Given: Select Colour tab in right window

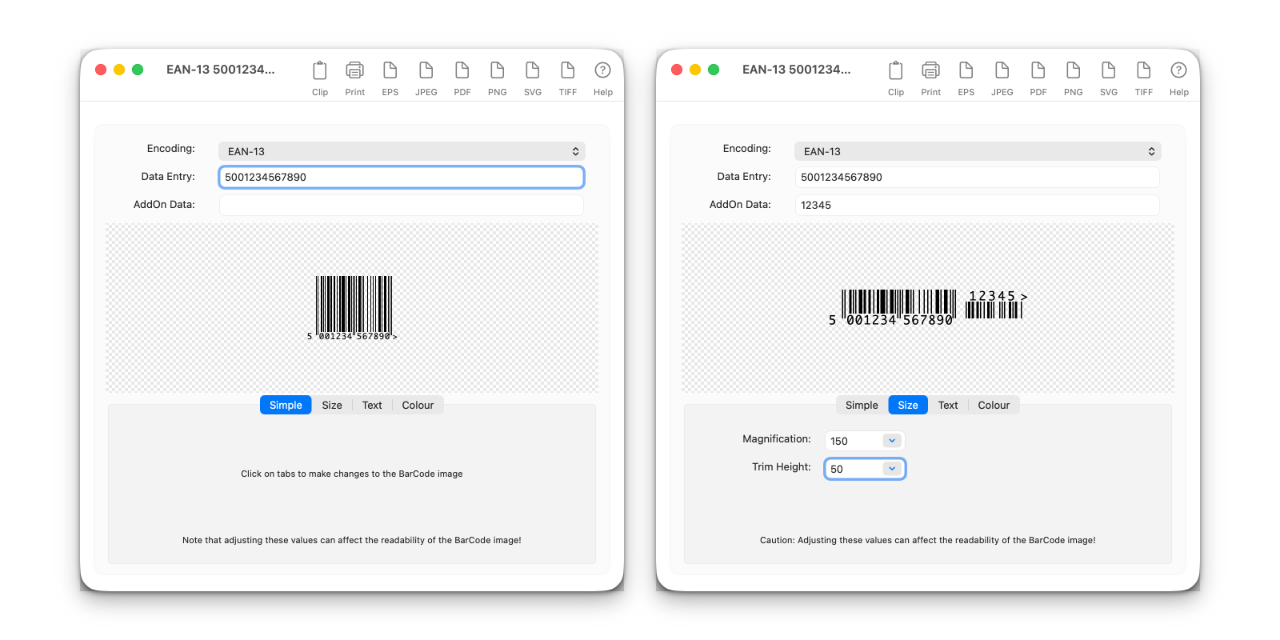Looking at the screenshot, I should [994, 405].
